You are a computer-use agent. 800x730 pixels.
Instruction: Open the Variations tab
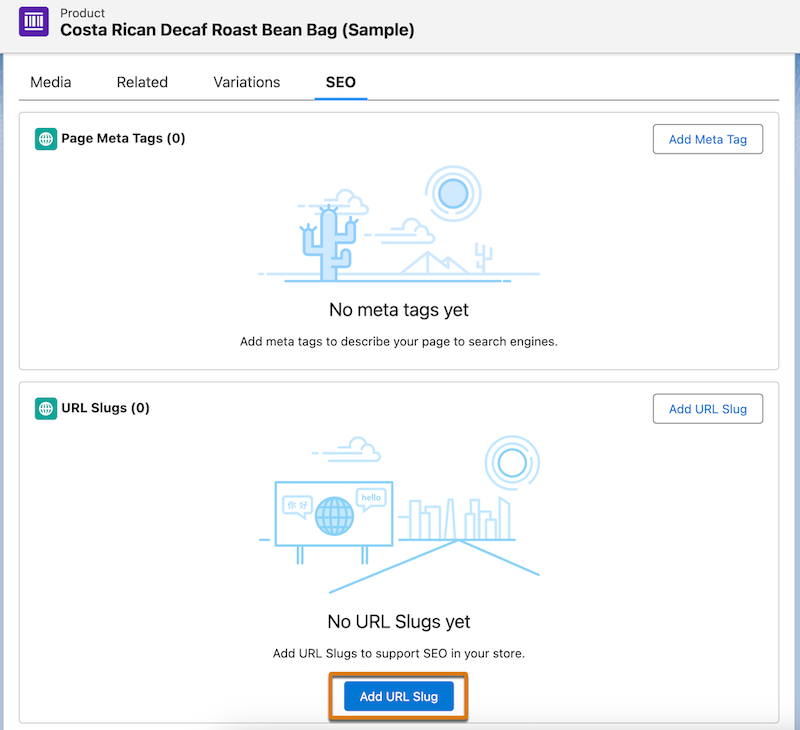click(246, 82)
